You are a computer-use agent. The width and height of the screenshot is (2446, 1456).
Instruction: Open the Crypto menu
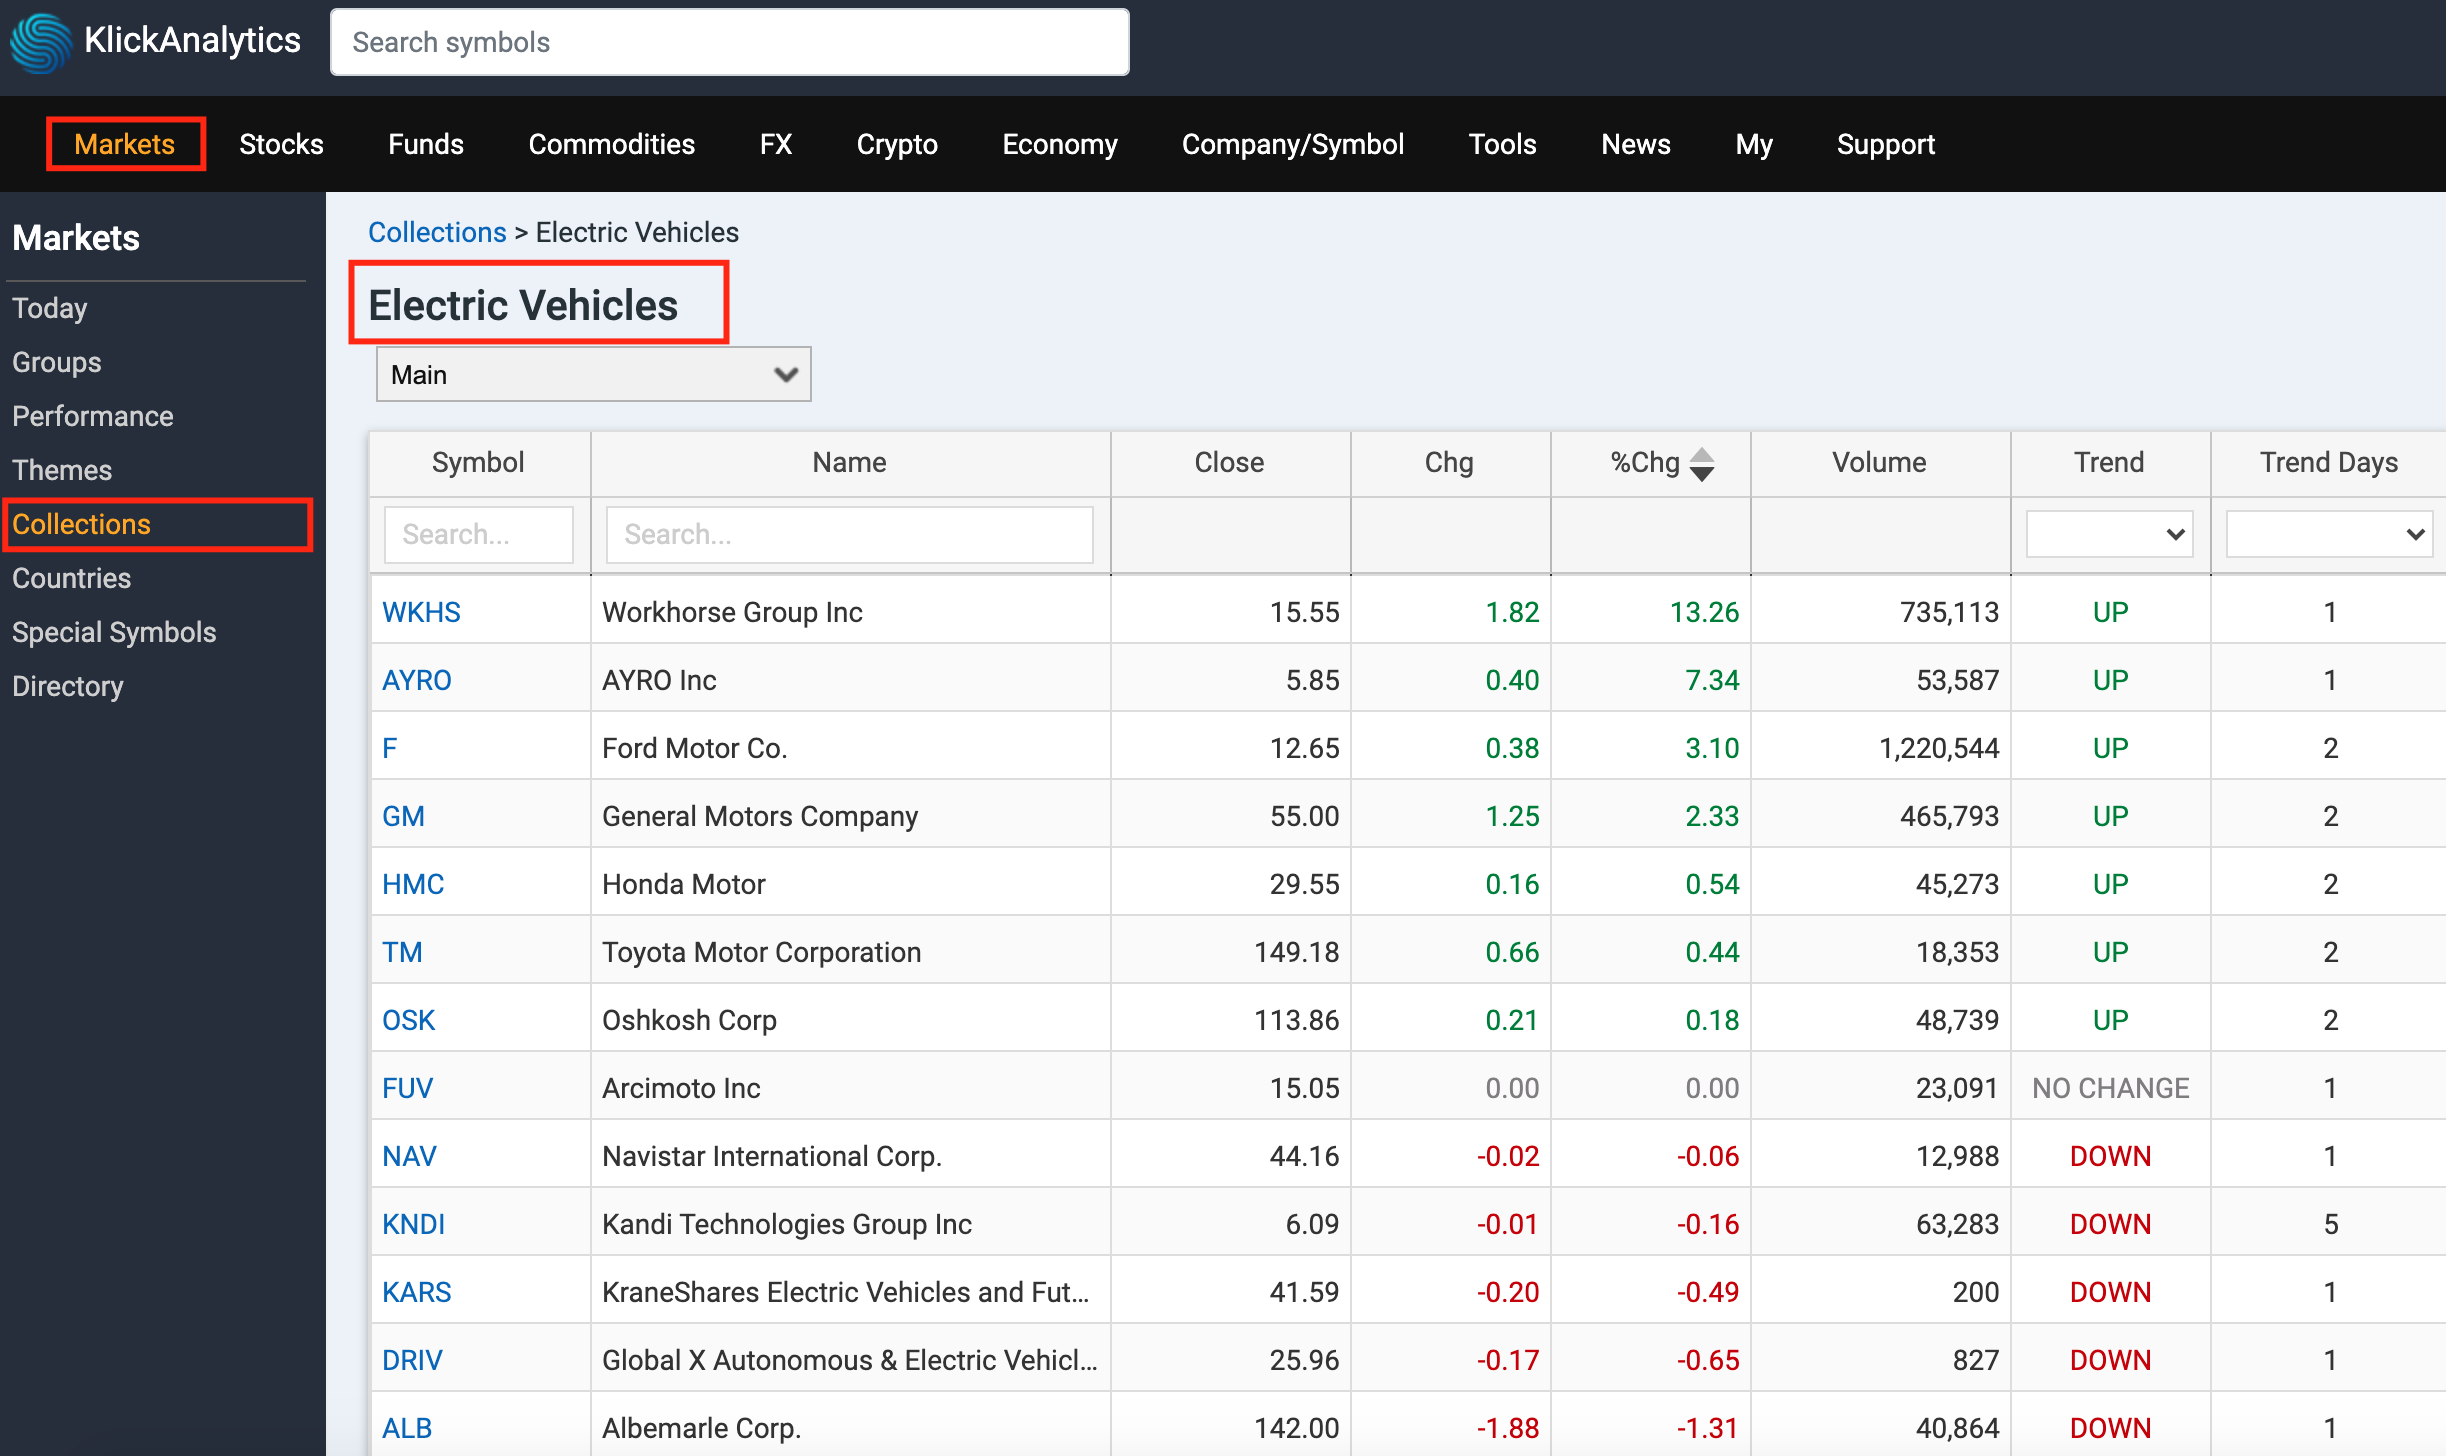pos(897,144)
